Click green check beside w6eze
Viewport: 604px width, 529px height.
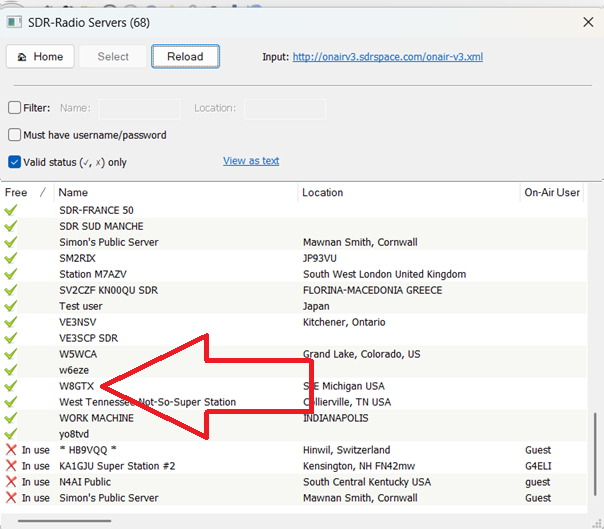coord(11,370)
